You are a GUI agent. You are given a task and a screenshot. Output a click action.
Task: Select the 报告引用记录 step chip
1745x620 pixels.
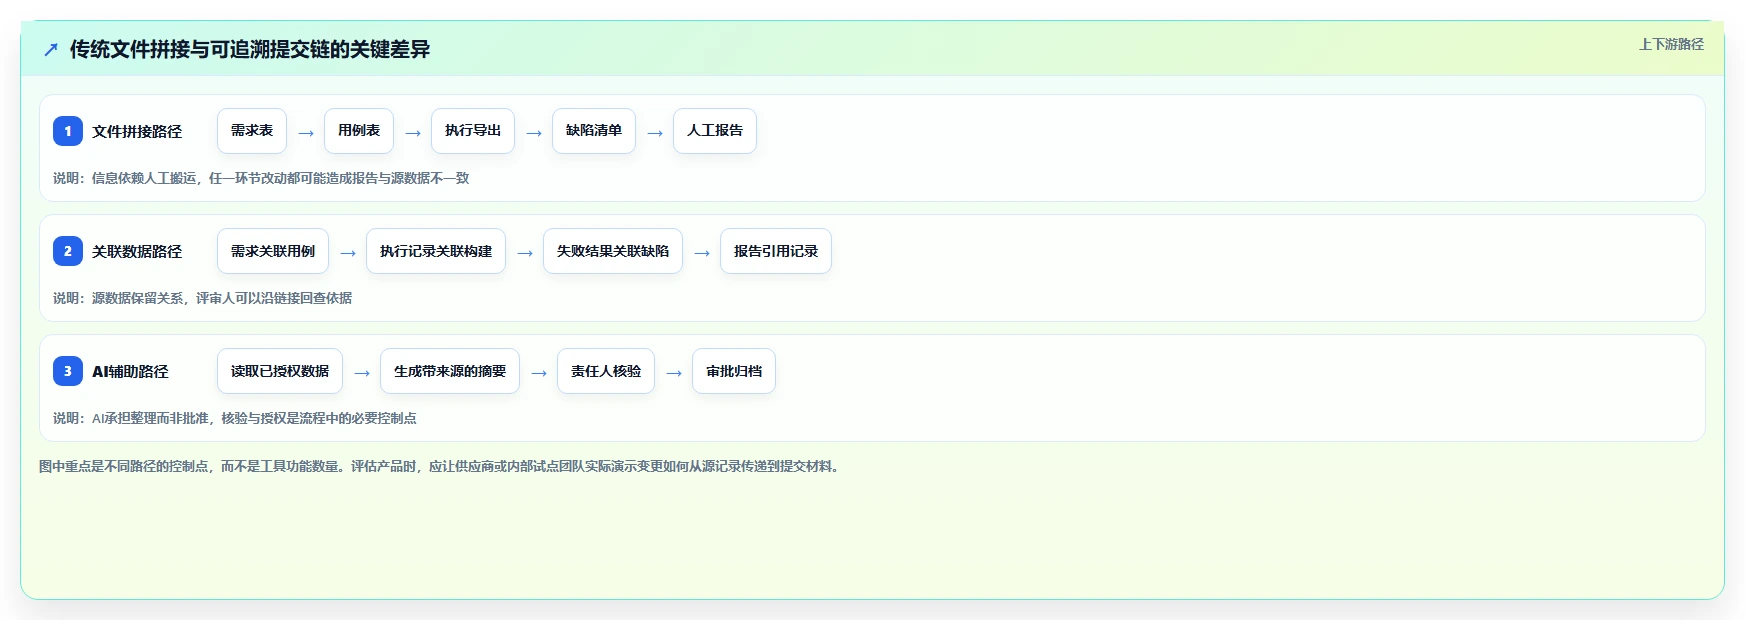click(x=776, y=251)
